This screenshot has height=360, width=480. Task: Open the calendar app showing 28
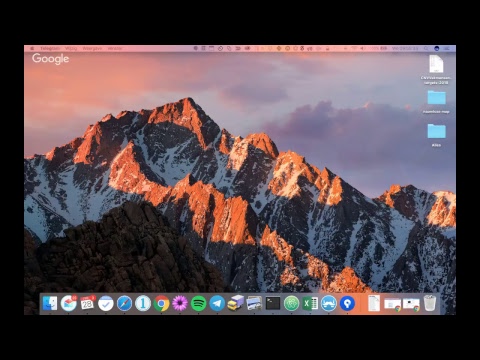pyautogui.click(x=87, y=304)
